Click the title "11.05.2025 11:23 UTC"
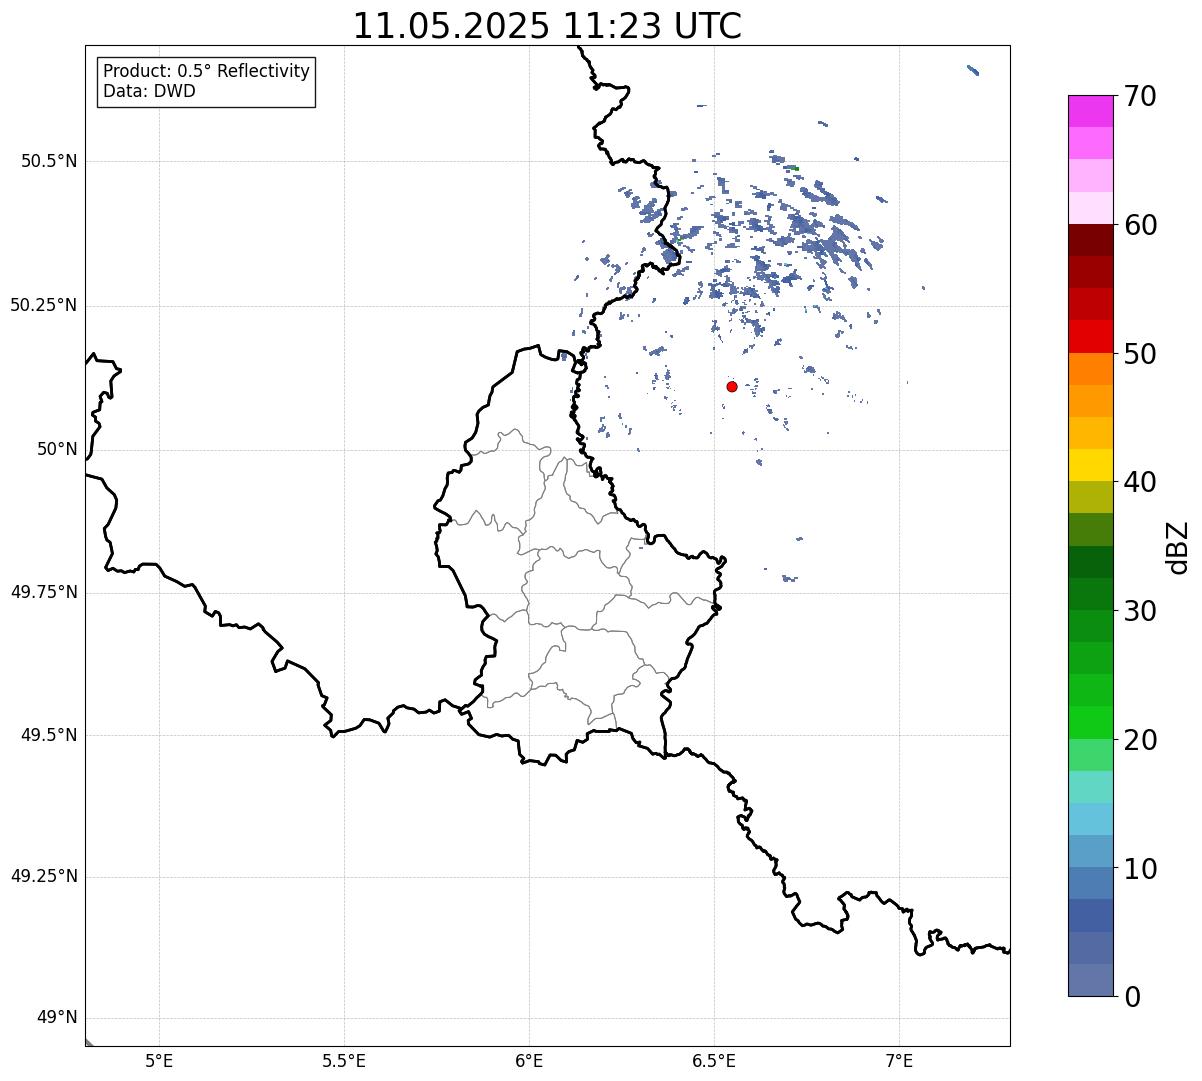 click(547, 25)
